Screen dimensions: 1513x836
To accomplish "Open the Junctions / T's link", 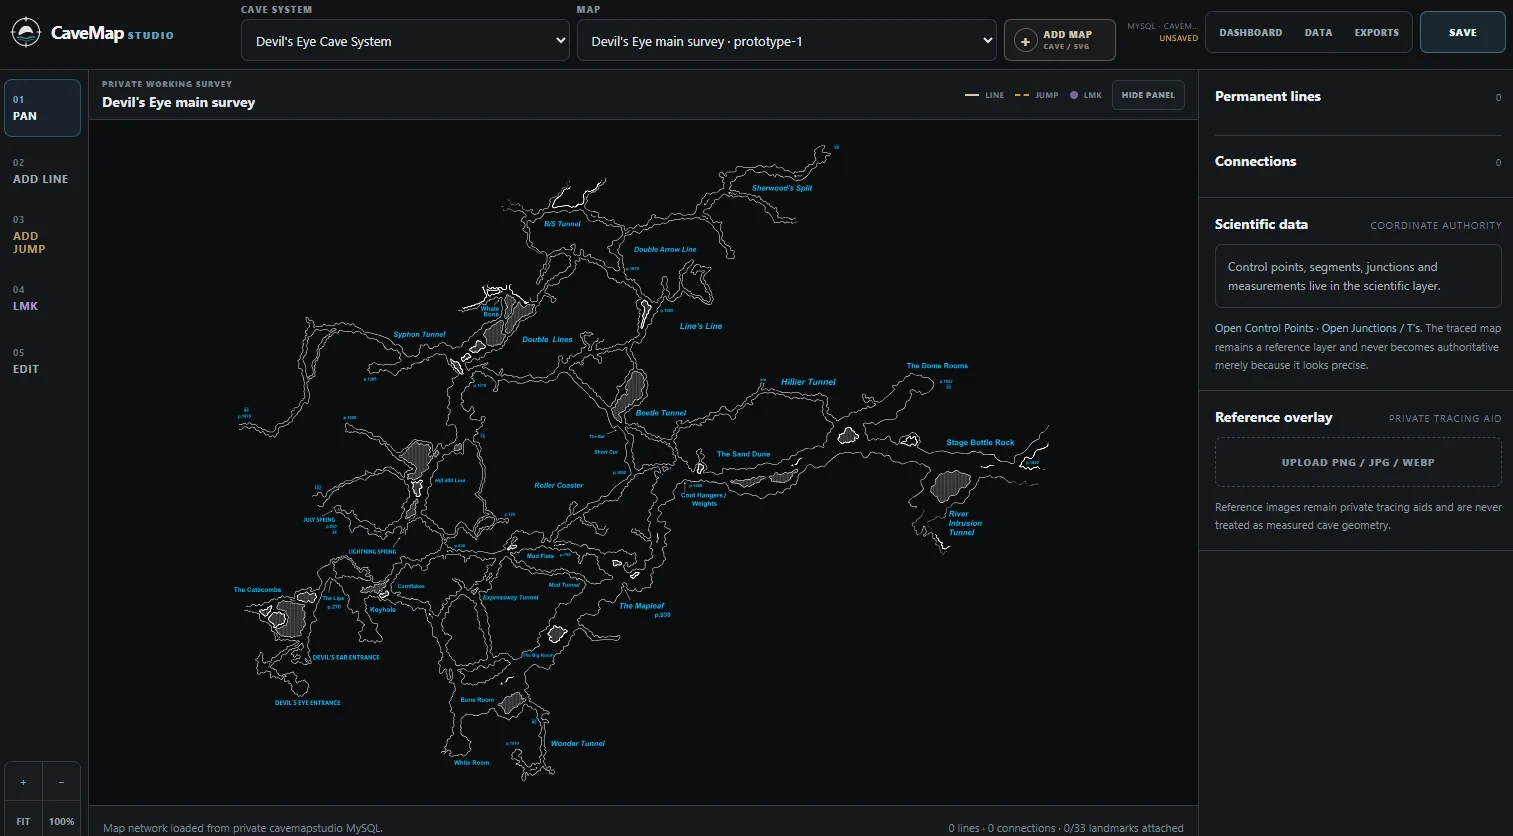I will click(x=1371, y=328).
